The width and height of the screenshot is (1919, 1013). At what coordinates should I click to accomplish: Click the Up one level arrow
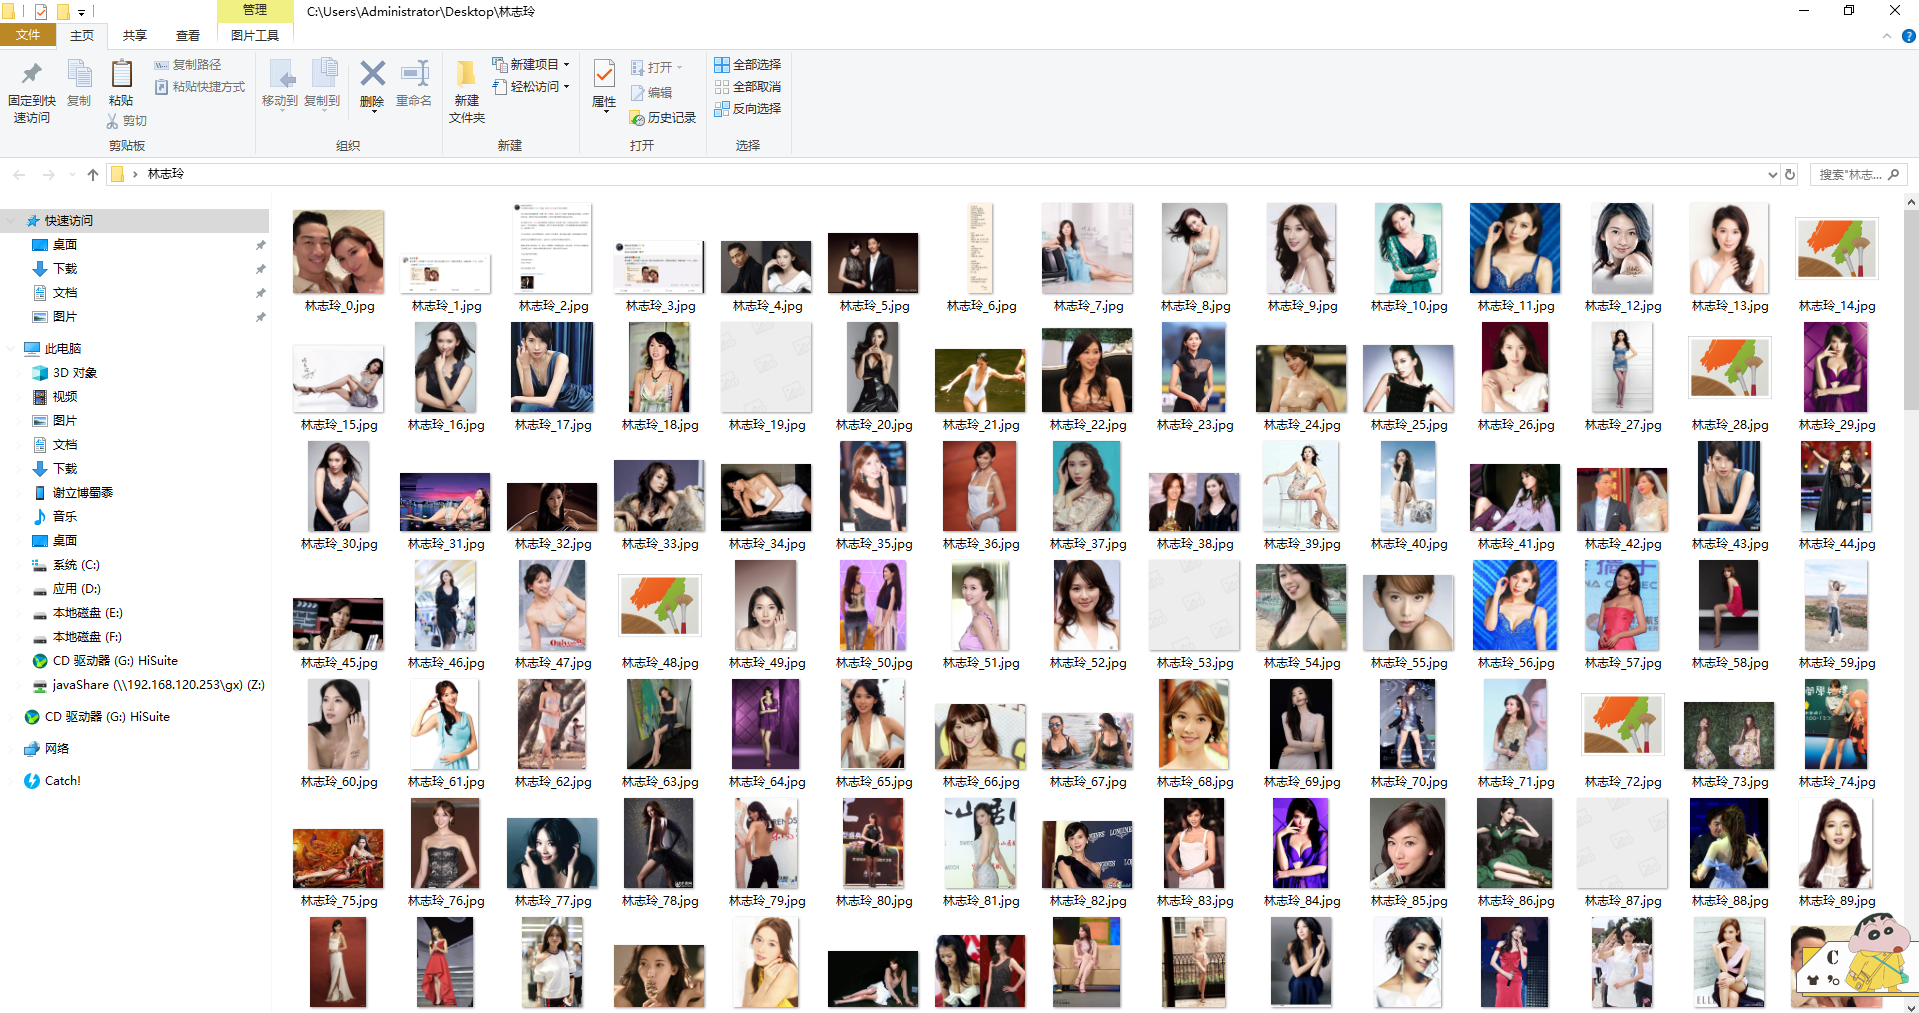pos(93,174)
